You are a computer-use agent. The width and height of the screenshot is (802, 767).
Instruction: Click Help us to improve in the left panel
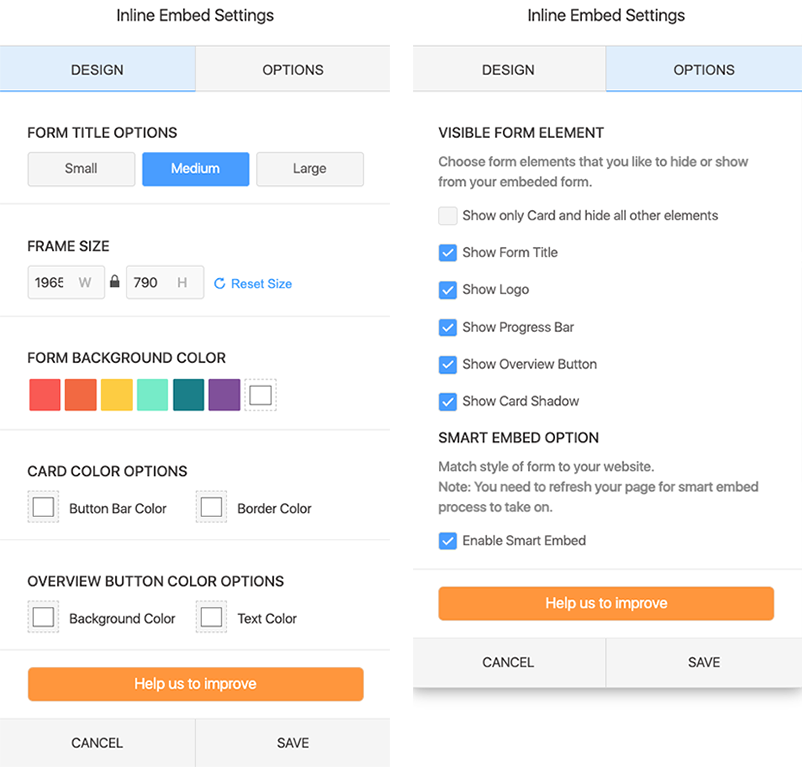[195, 684]
